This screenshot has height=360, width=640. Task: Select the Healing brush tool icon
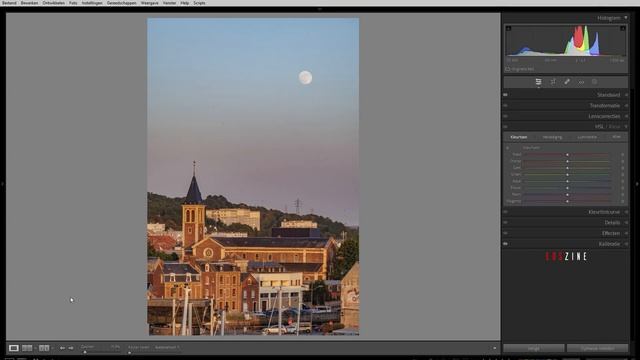(x=567, y=82)
